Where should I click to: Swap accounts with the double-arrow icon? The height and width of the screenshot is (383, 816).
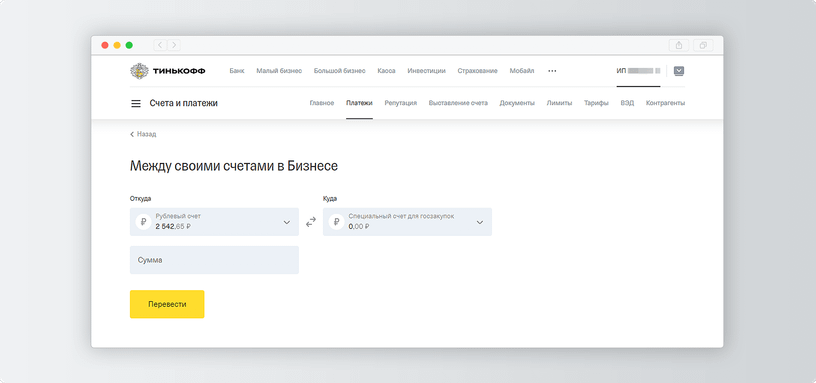(x=311, y=222)
